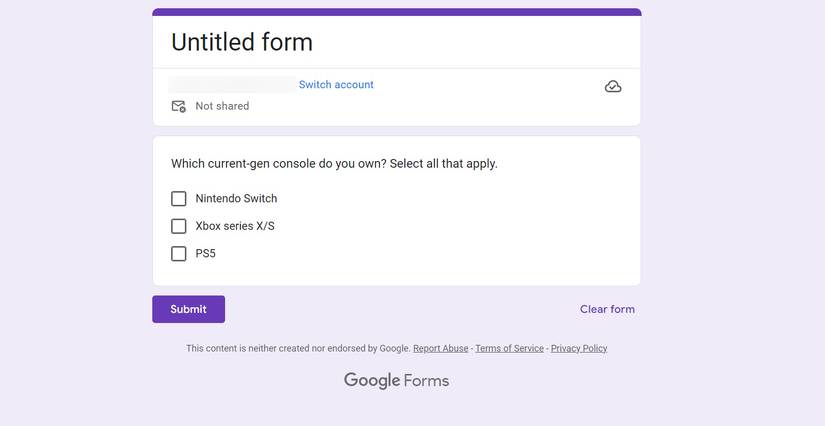Click the Xbox series X/S label text
This screenshot has width=825, height=426.
pos(235,226)
